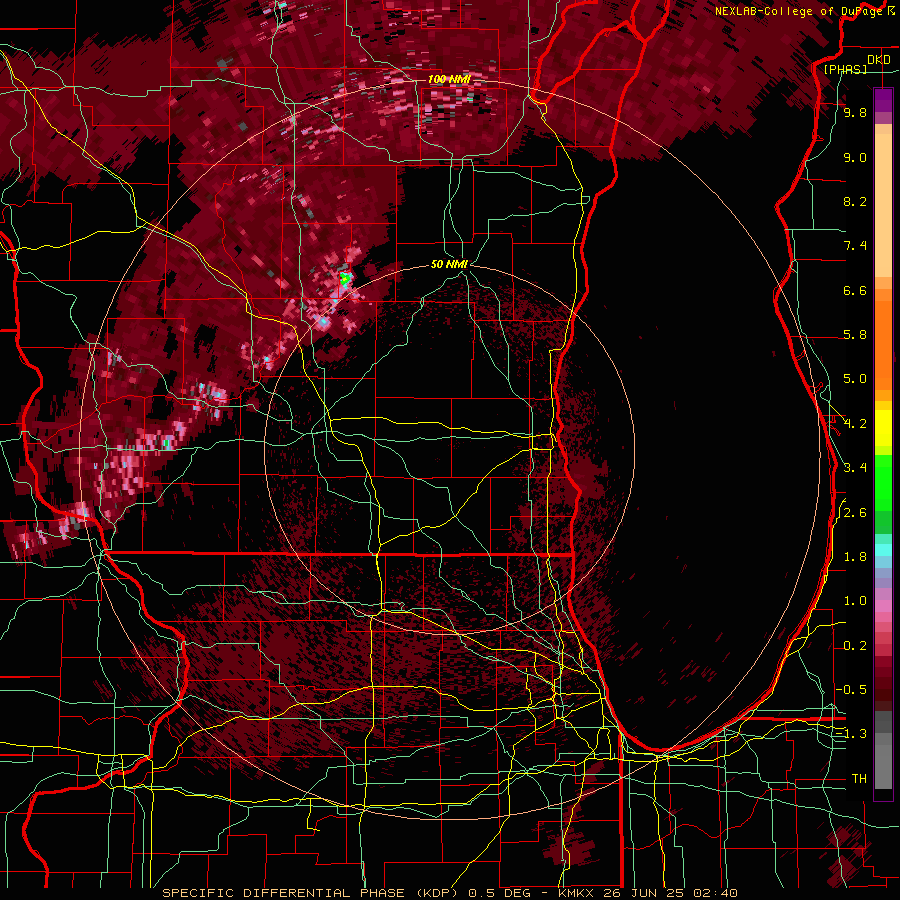The width and height of the screenshot is (900, 900).
Task: Click the 7.4 value on the color scale
Action: click(855, 246)
